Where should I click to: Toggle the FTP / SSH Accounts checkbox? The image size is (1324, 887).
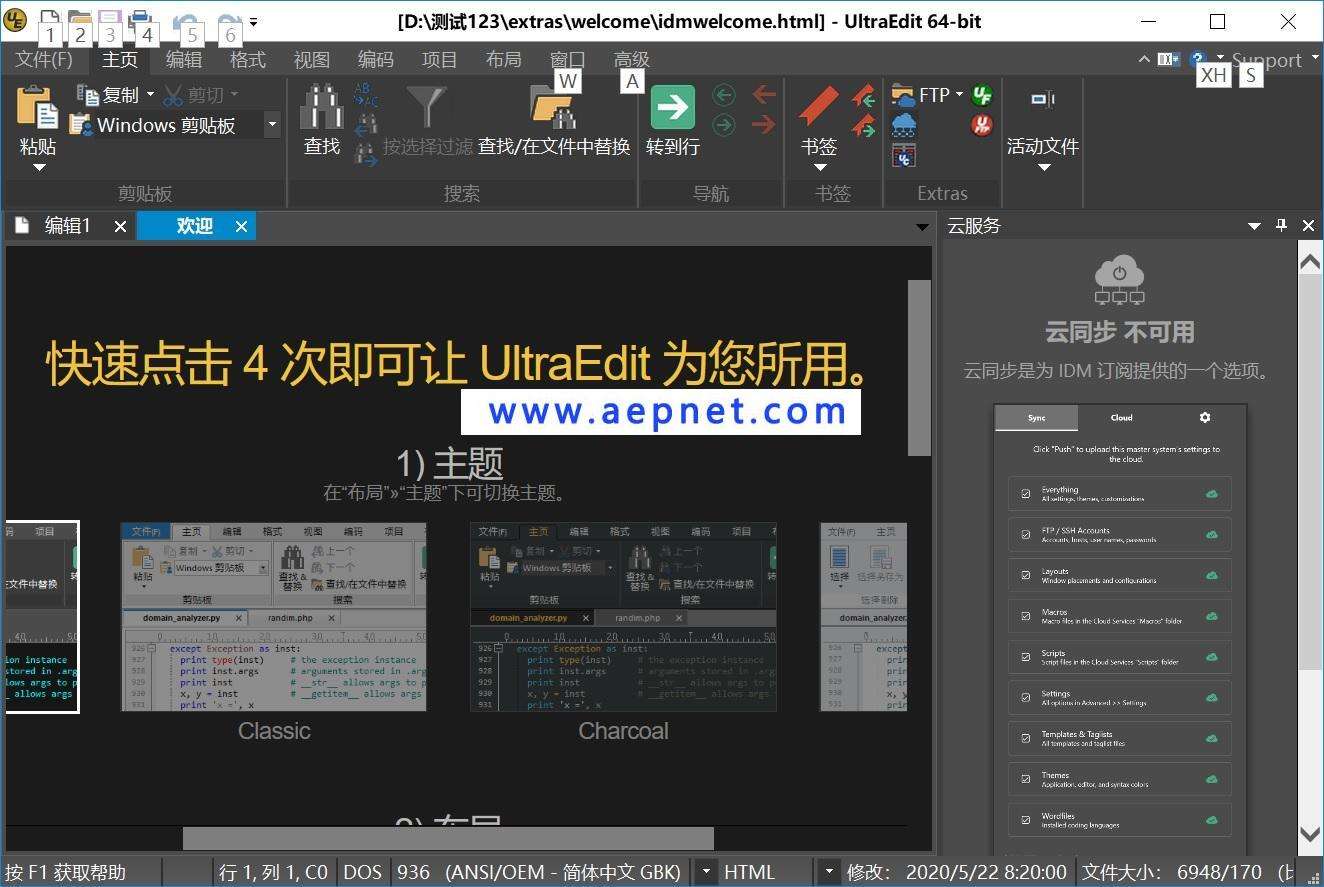[x=1026, y=535]
